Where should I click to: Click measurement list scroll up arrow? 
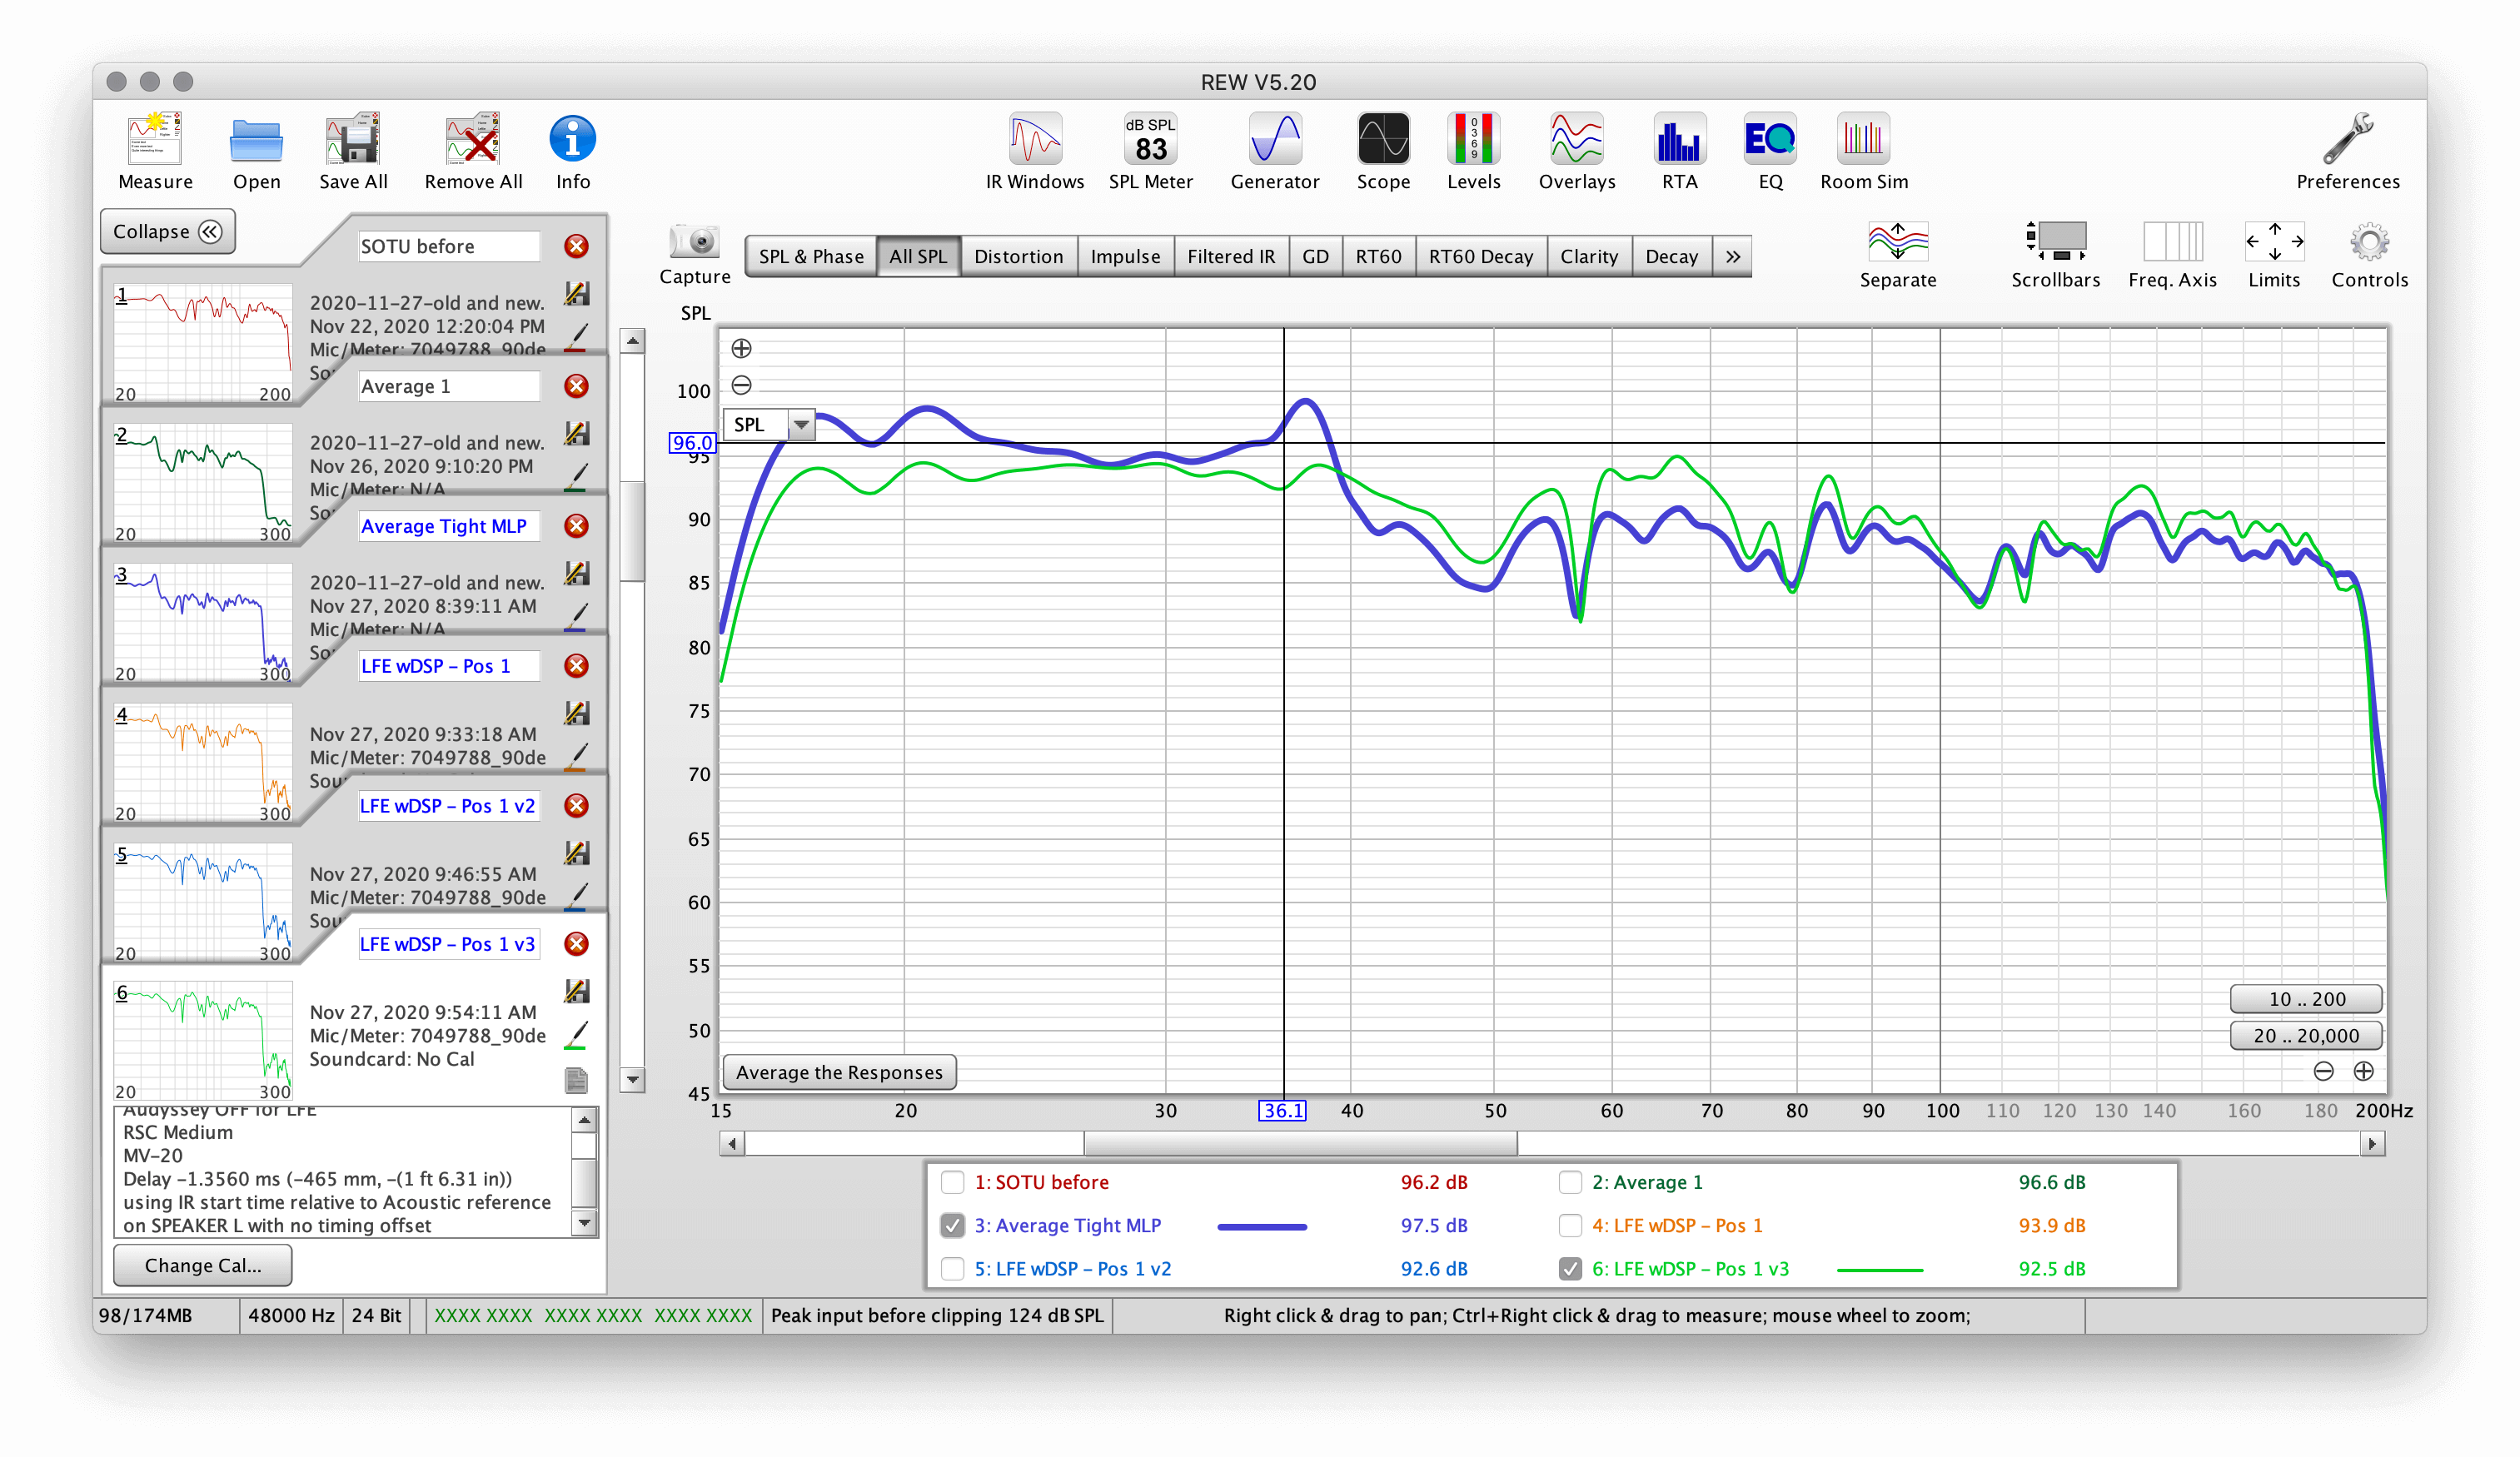[632, 341]
